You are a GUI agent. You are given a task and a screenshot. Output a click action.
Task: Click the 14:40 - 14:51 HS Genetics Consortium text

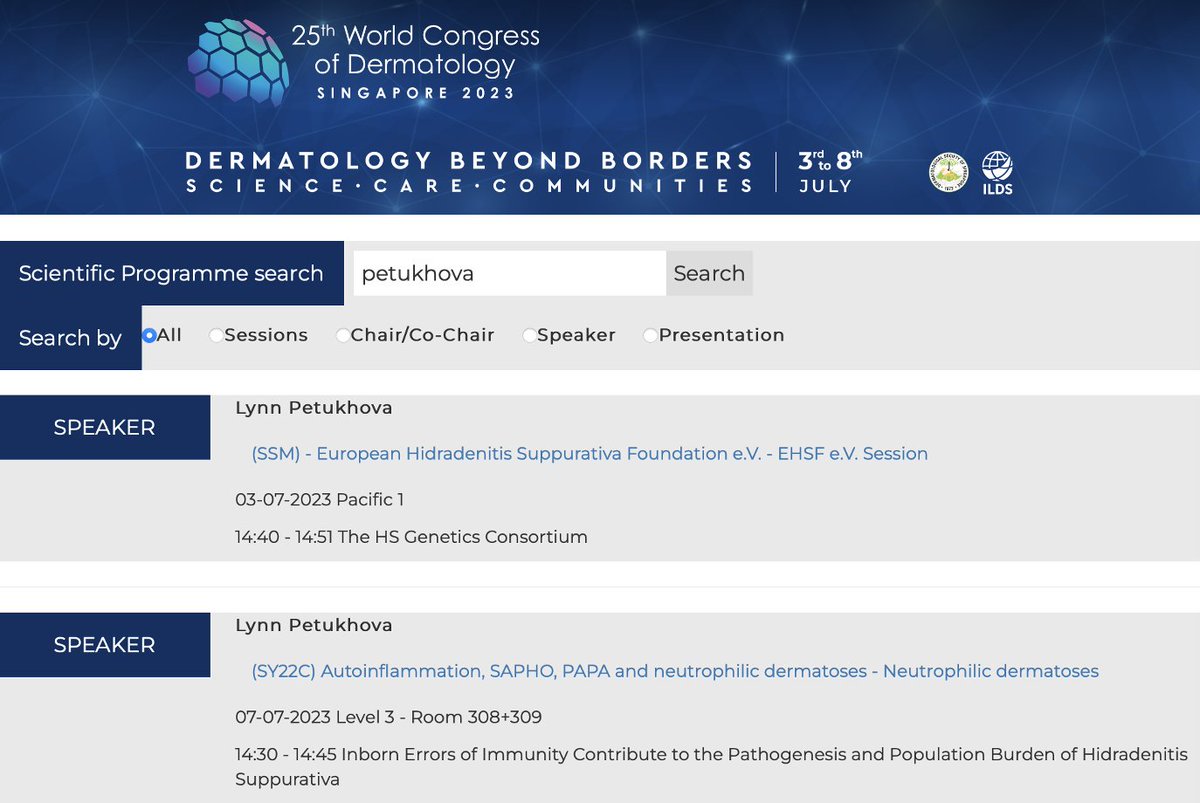click(411, 537)
